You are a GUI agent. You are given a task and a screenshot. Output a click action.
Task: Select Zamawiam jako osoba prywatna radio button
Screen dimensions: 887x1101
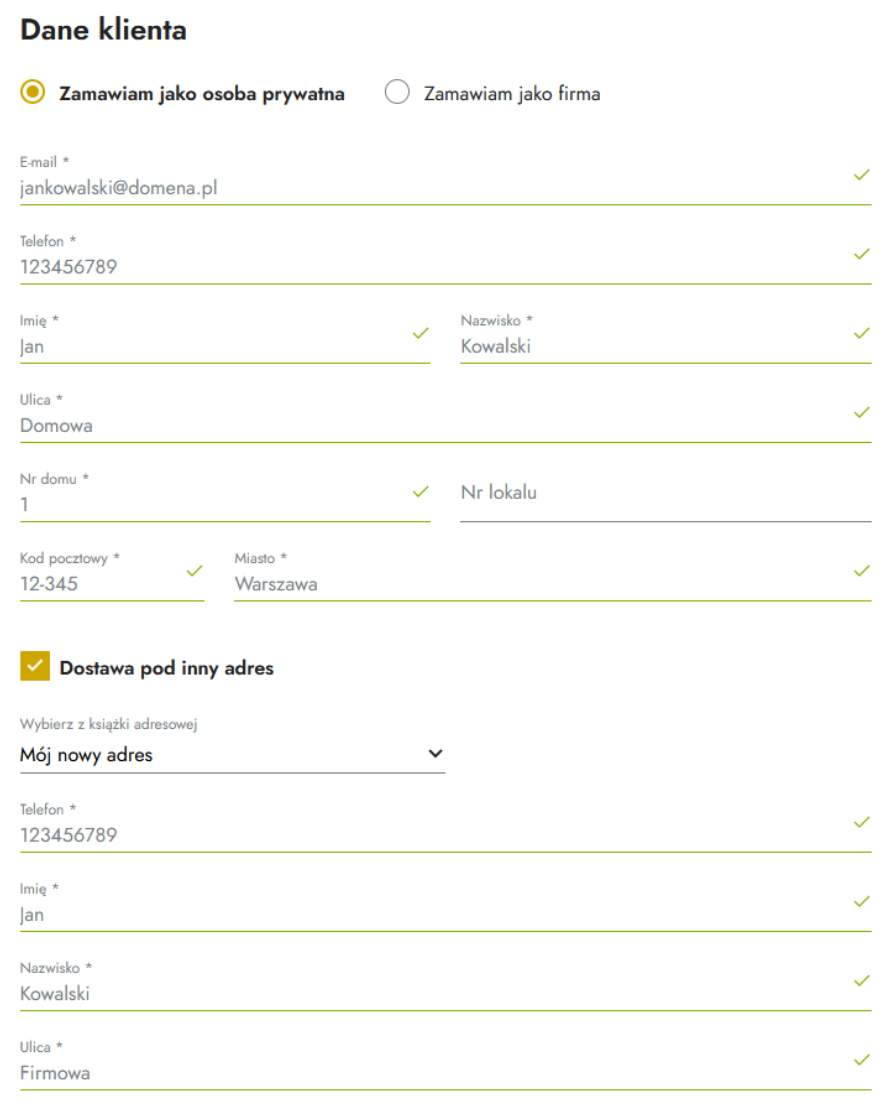click(x=32, y=92)
